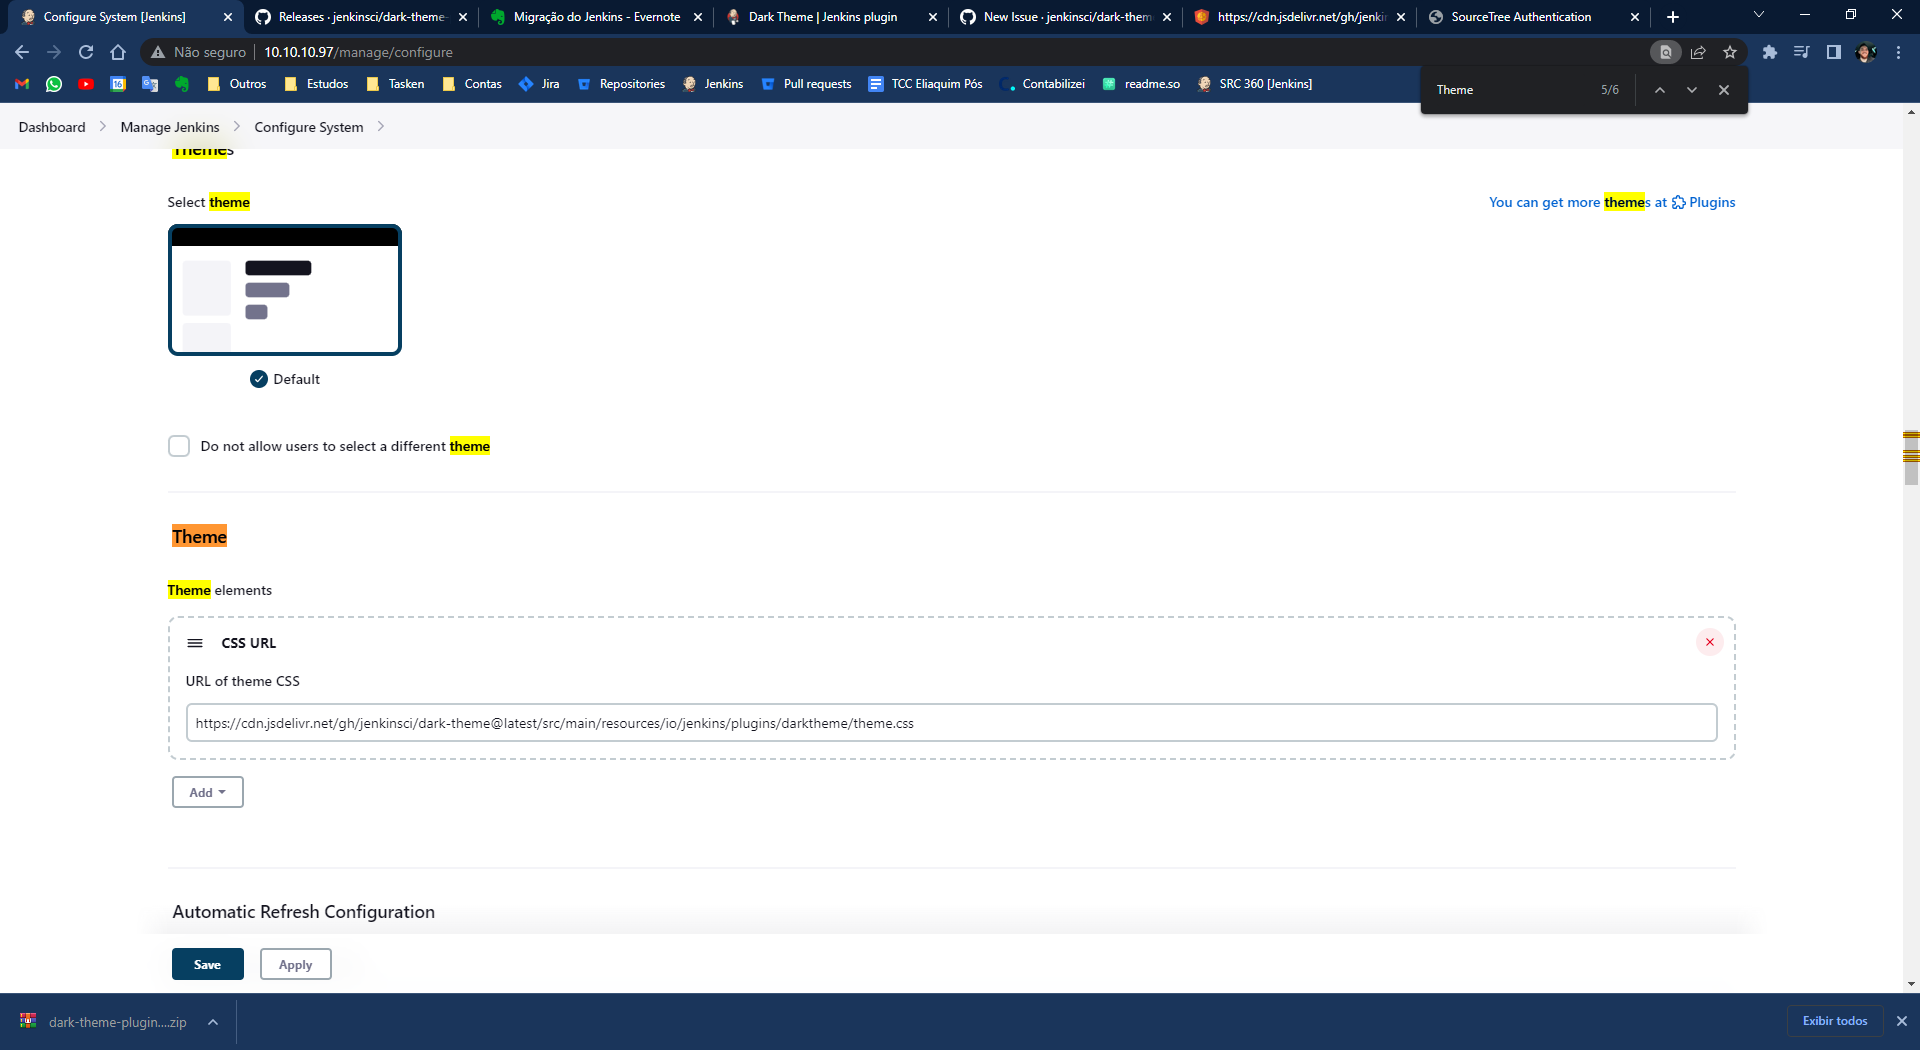Screen dimensions: 1920x1050
Task: Open the Jenkins bookmark
Action: pos(713,84)
